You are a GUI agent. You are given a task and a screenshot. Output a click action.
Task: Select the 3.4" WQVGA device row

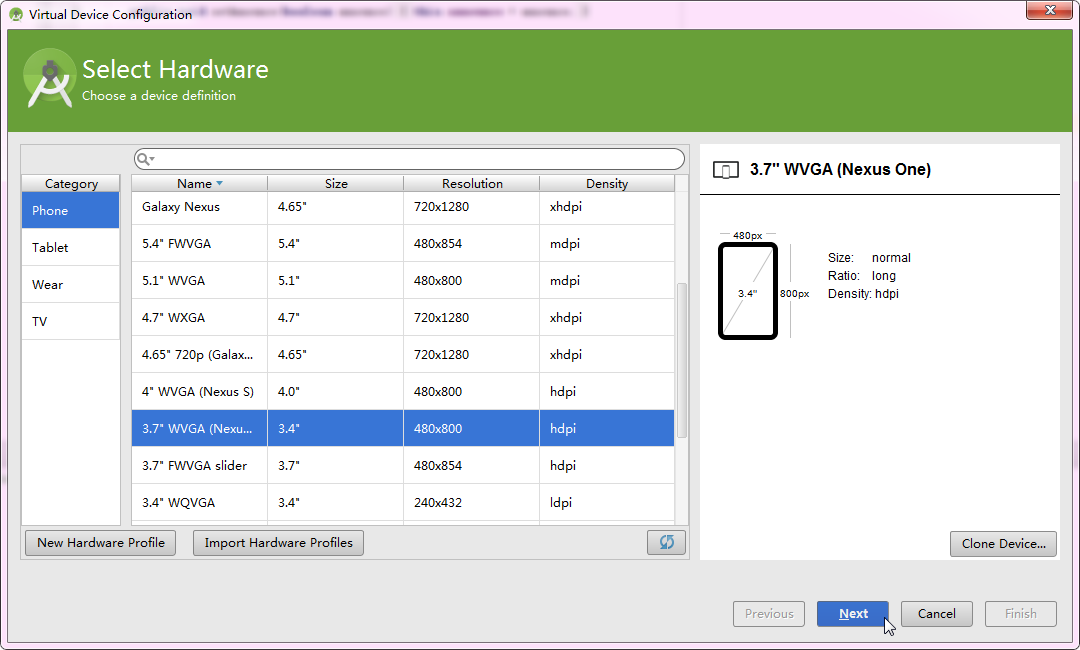[403, 503]
